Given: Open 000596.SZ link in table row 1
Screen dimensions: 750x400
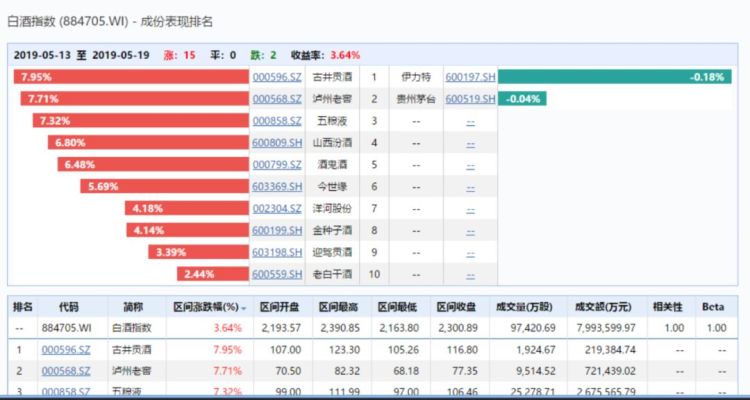Looking at the screenshot, I should 66,350.
